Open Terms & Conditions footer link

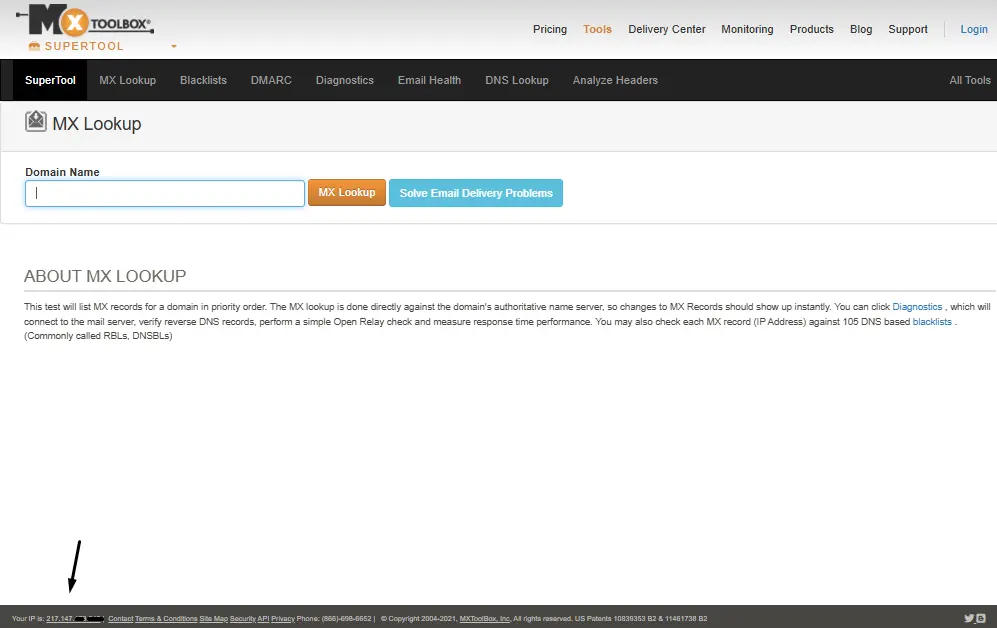(x=166, y=619)
